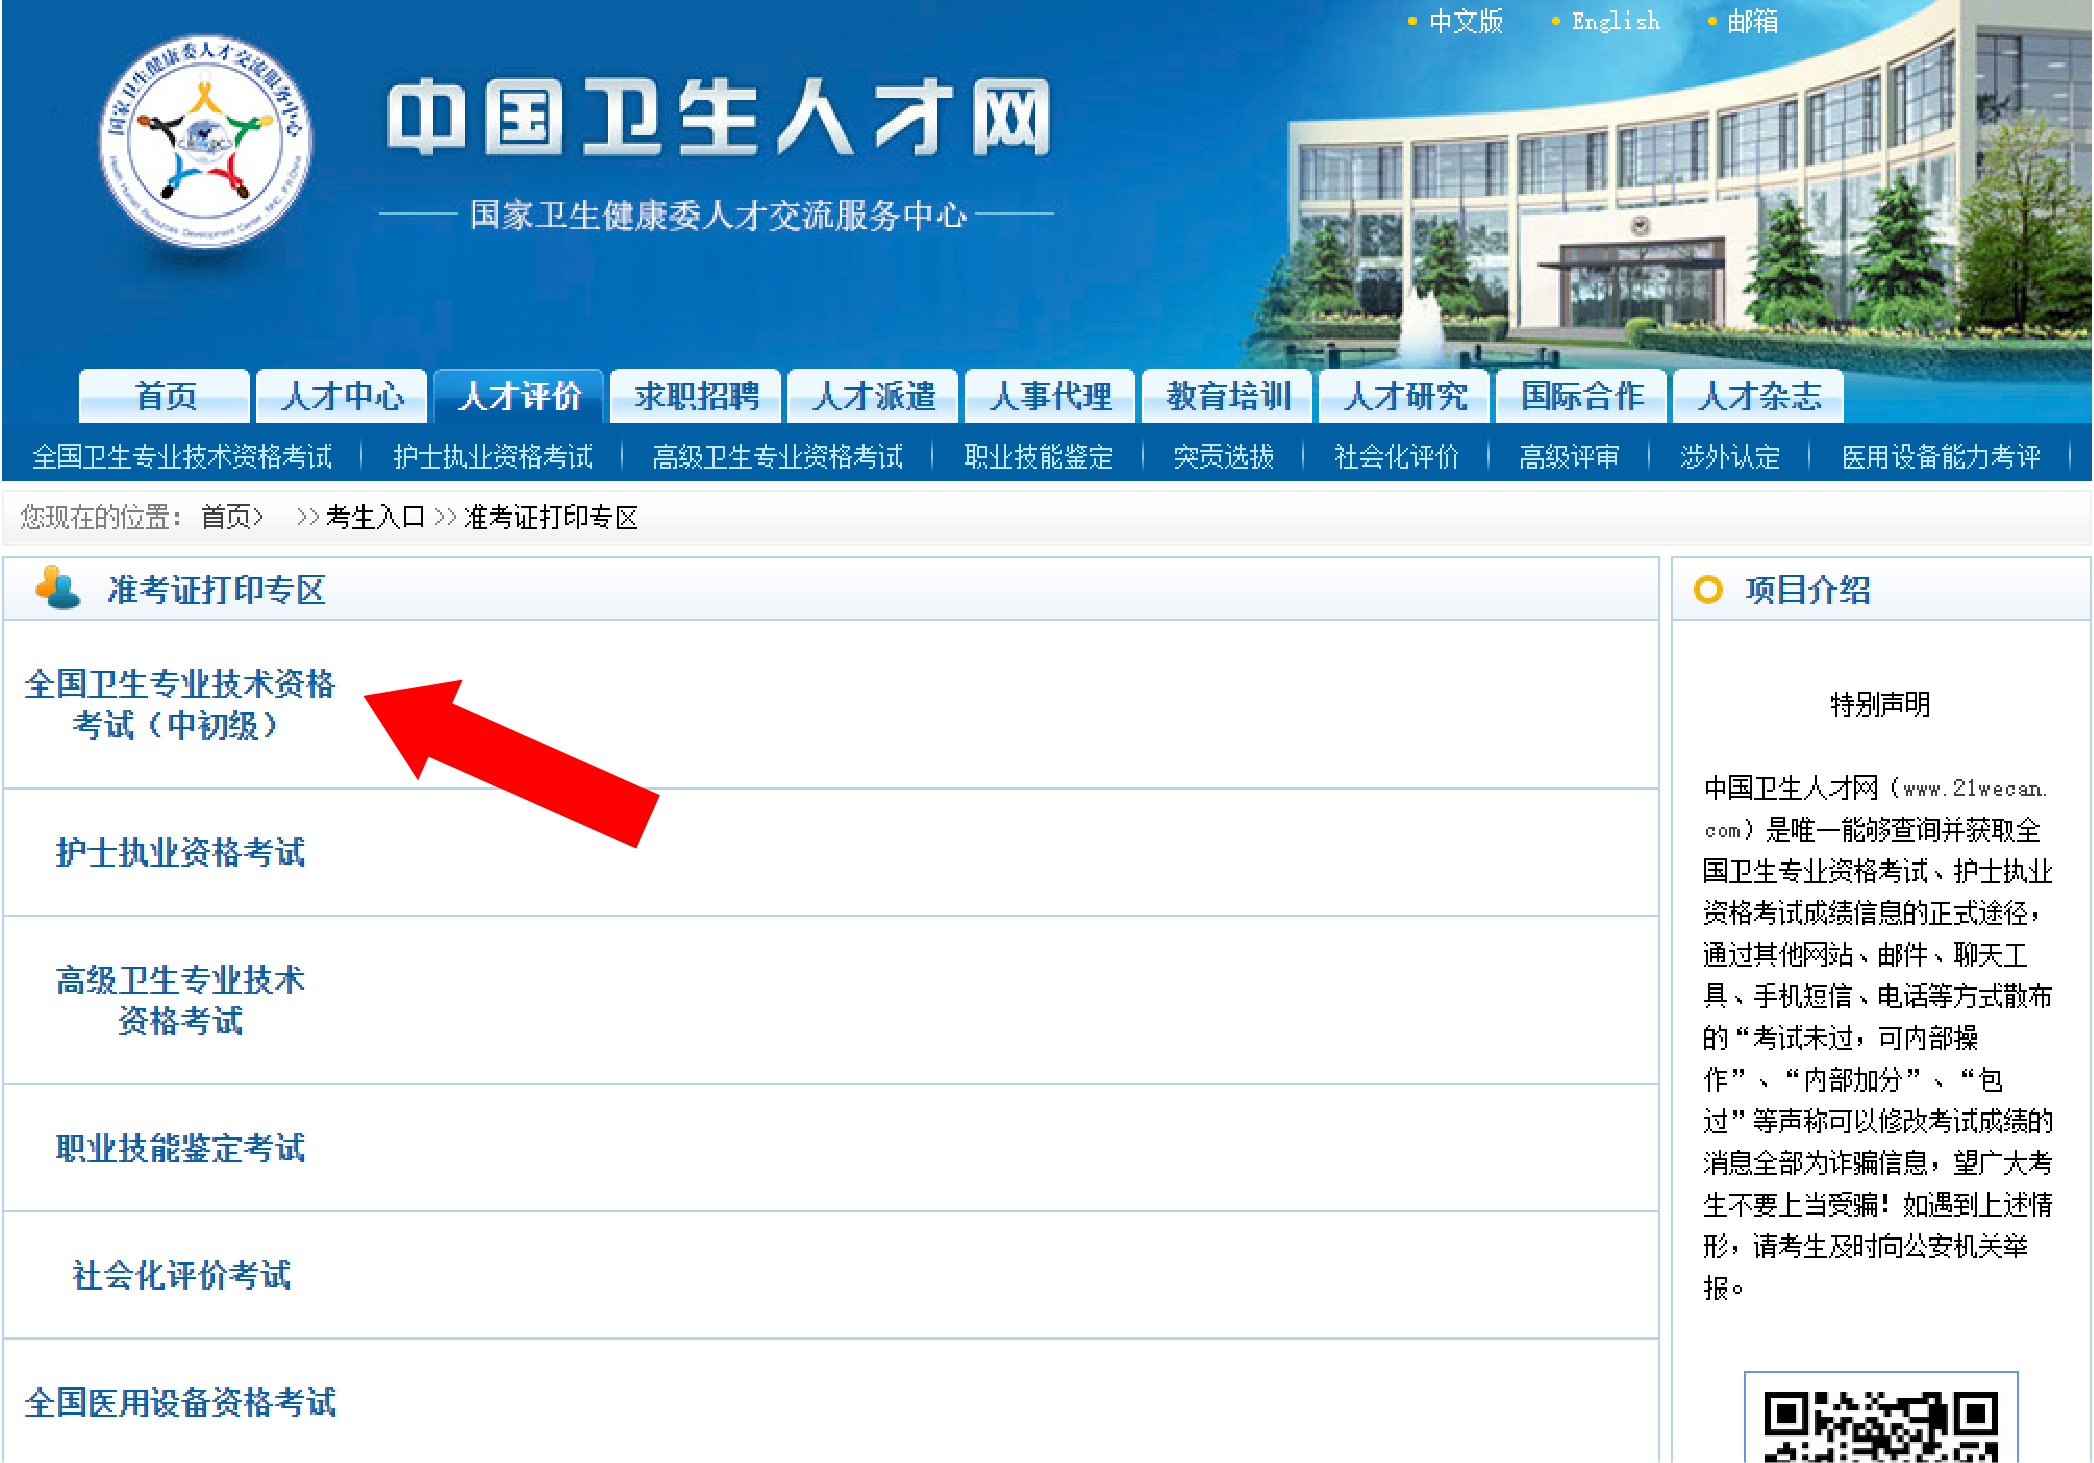The image size is (2094, 1463).
Task: Open the 邮箱 mailbox link
Action: click(1752, 21)
